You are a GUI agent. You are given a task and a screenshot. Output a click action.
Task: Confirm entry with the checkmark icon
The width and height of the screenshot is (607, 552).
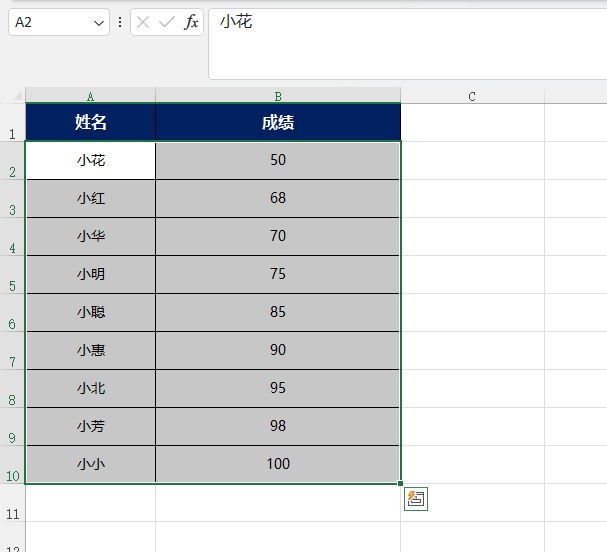tap(166, 22)
